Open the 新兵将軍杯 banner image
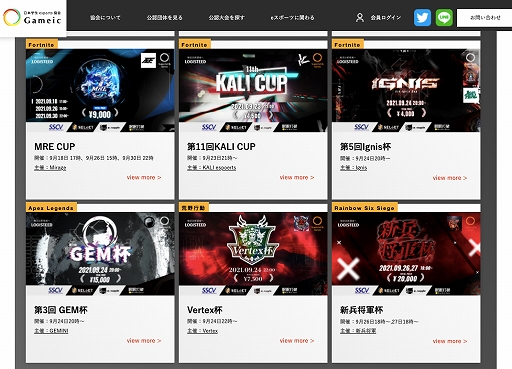Viewport: 512px width, 369px height. [406, 253]
